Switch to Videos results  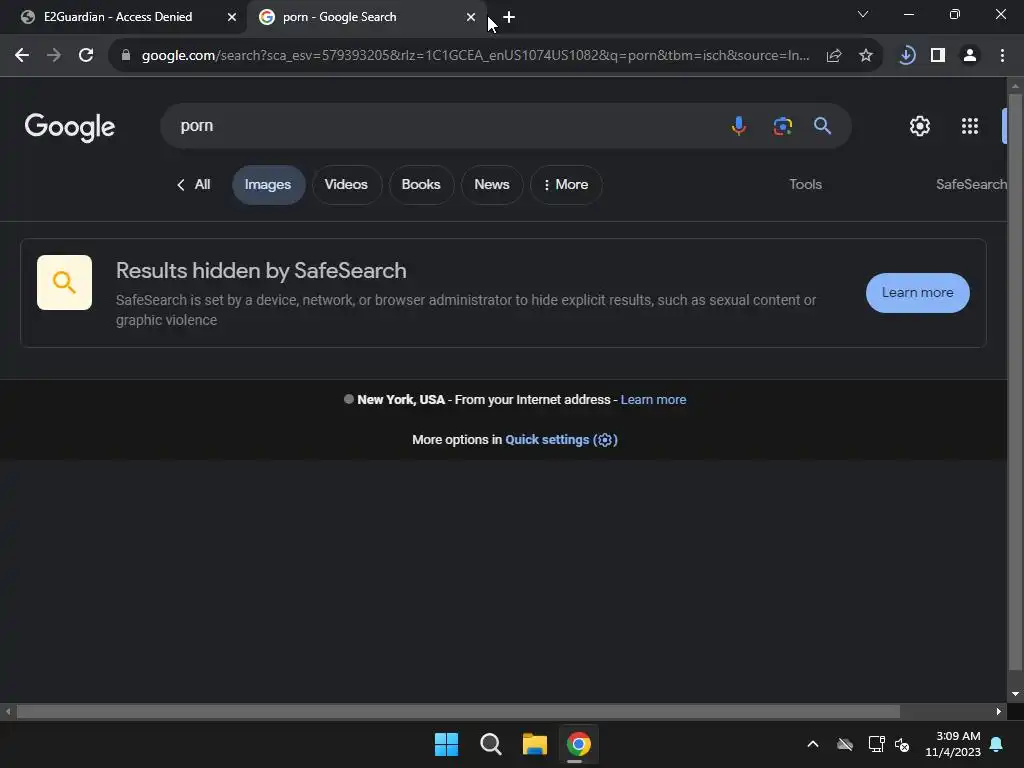point(346,185)
